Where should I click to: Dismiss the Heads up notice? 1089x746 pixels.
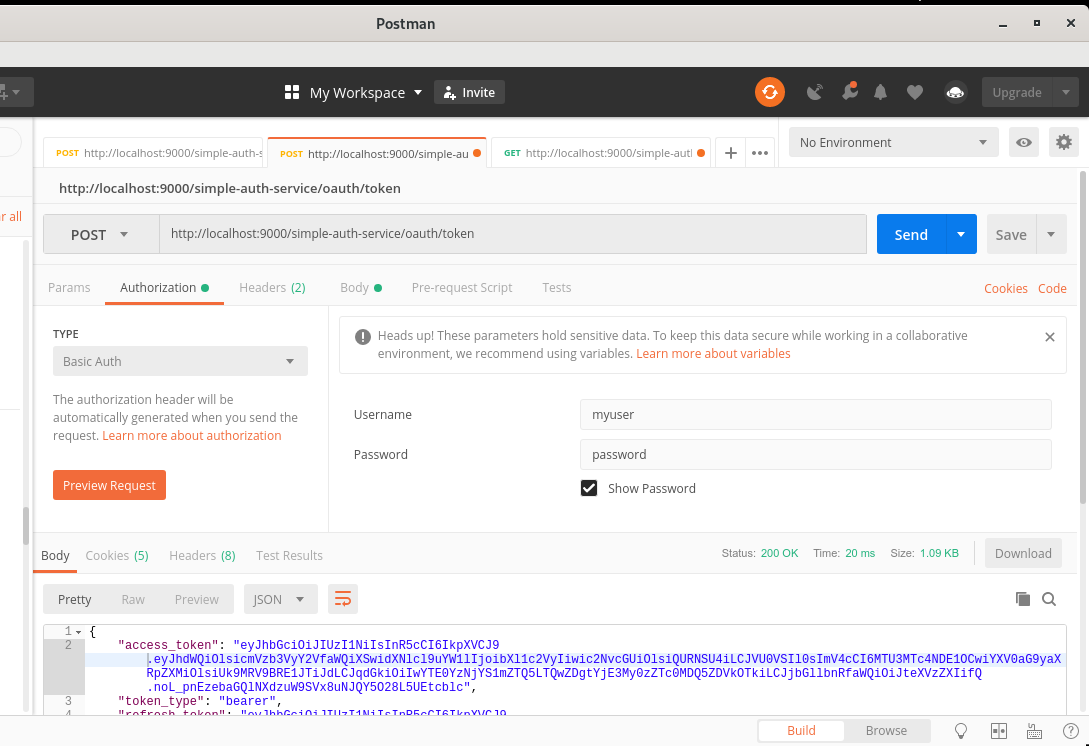tap(1049, 337)
